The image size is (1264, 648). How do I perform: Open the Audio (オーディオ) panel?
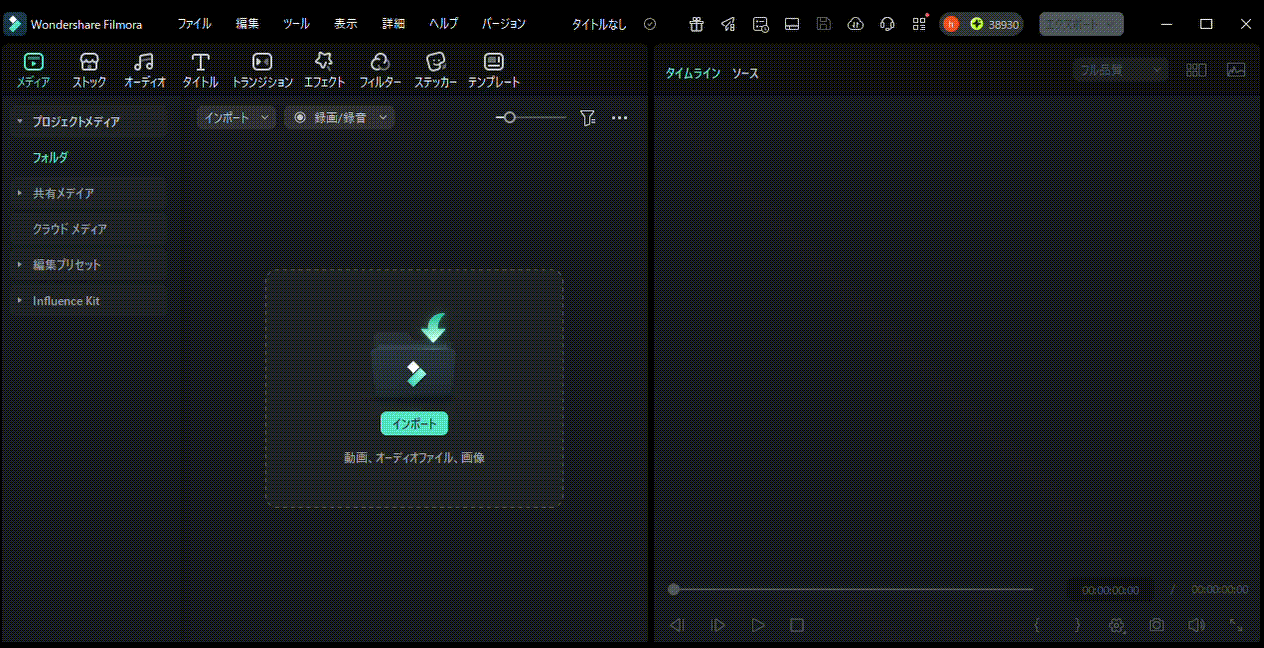(145, 70)
